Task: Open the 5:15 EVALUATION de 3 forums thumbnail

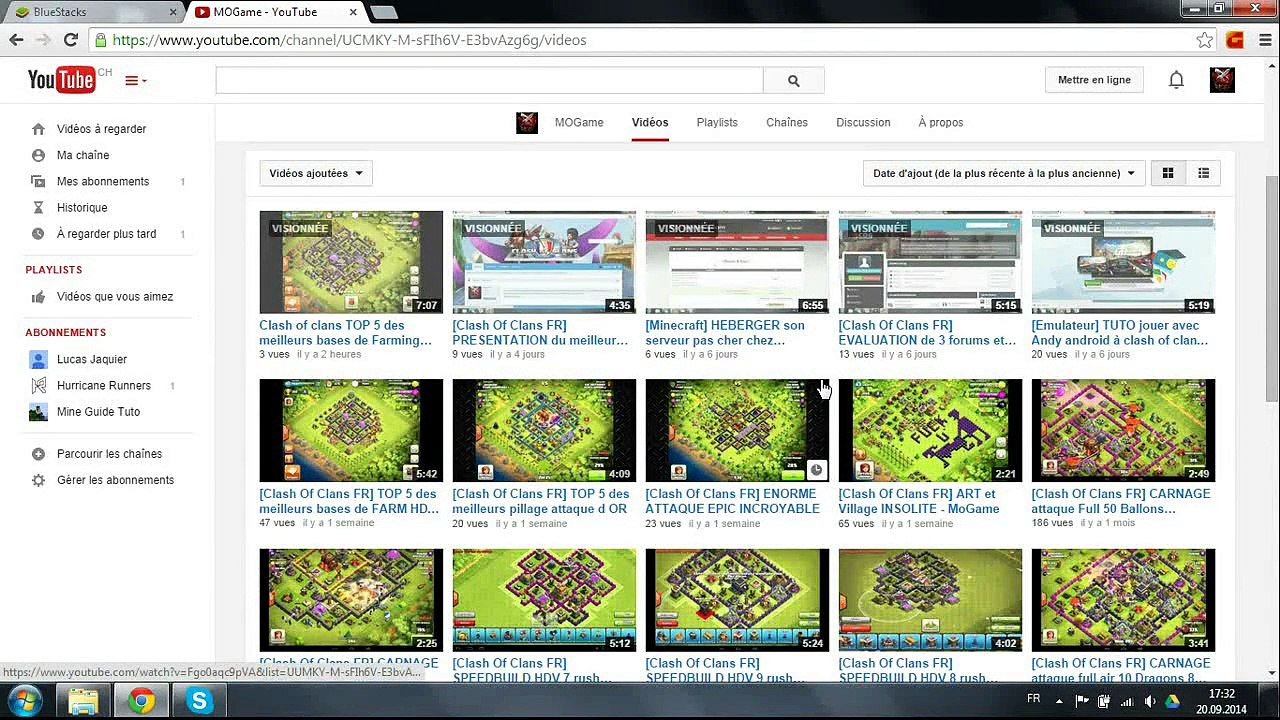Action: coord(930,262)
